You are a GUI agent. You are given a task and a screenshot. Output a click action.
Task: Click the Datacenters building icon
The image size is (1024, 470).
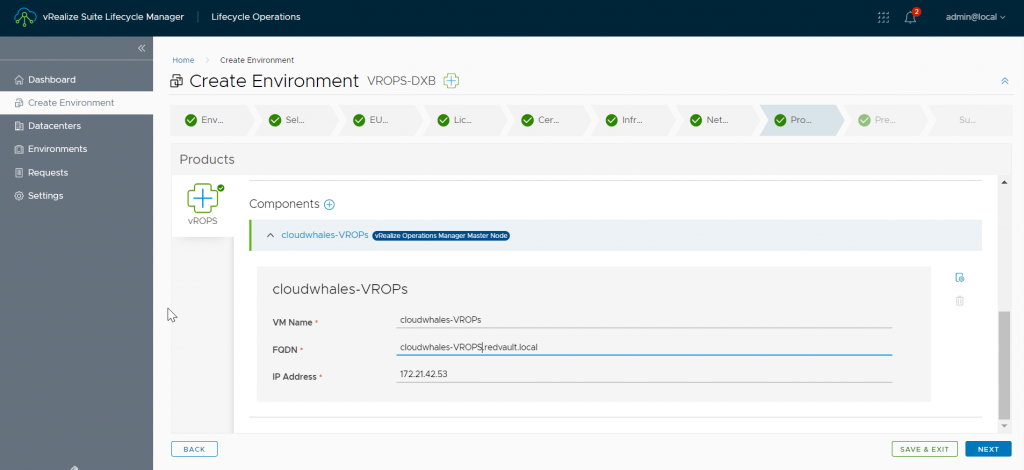pos(18,126)
